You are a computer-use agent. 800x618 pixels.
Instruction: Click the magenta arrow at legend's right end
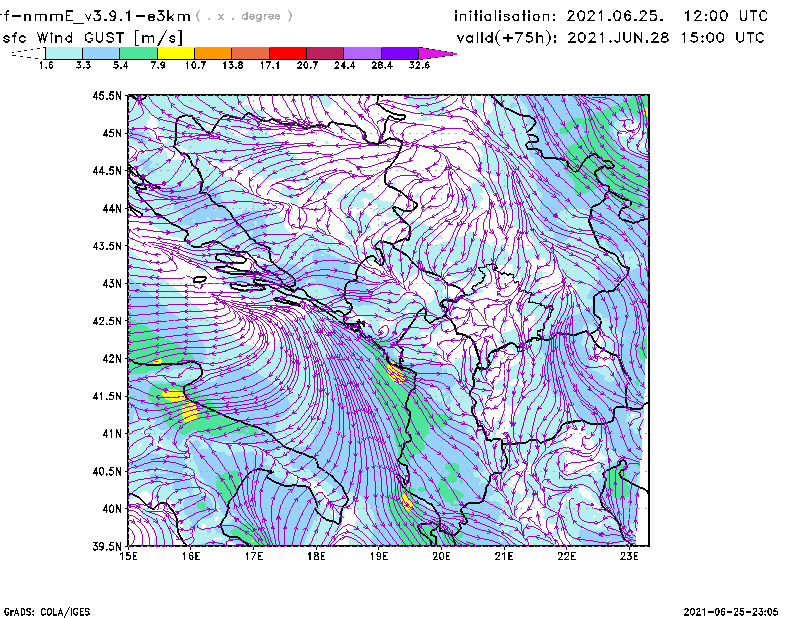(438, 53)
